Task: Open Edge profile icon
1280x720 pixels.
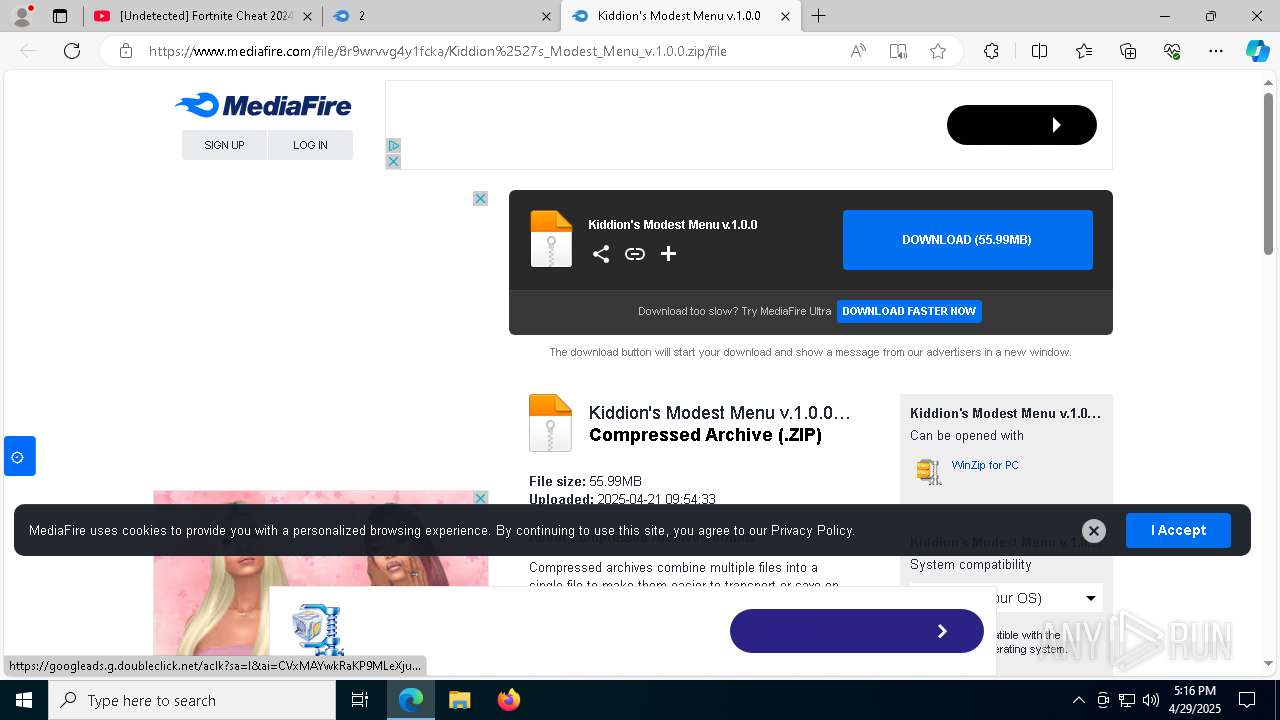Action: (23, 16)
